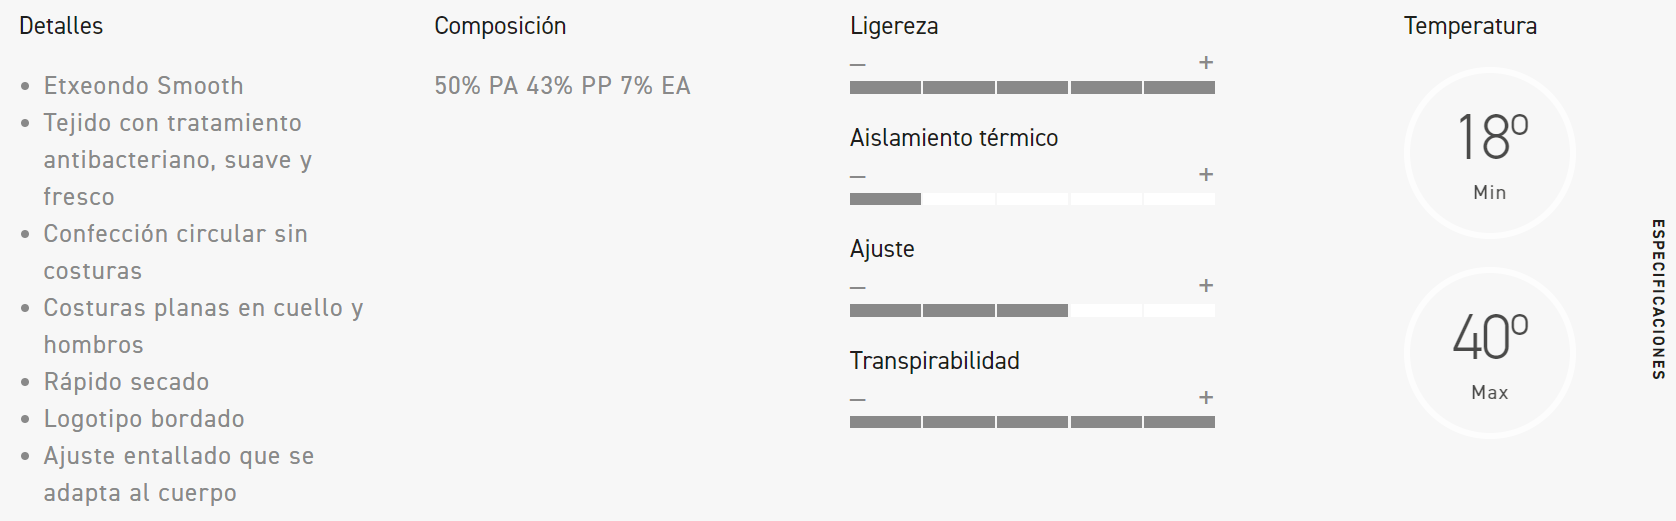Click the plus sign above the Ligereza bar

[x=1206, y=63]
